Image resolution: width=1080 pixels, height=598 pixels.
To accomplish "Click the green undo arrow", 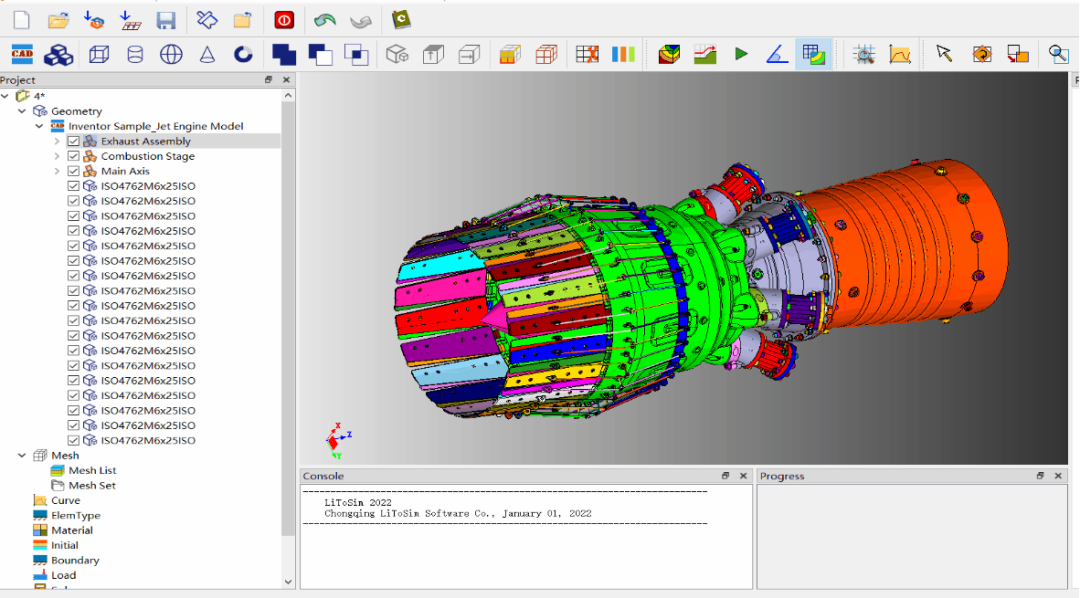I will tap(324, 20).
